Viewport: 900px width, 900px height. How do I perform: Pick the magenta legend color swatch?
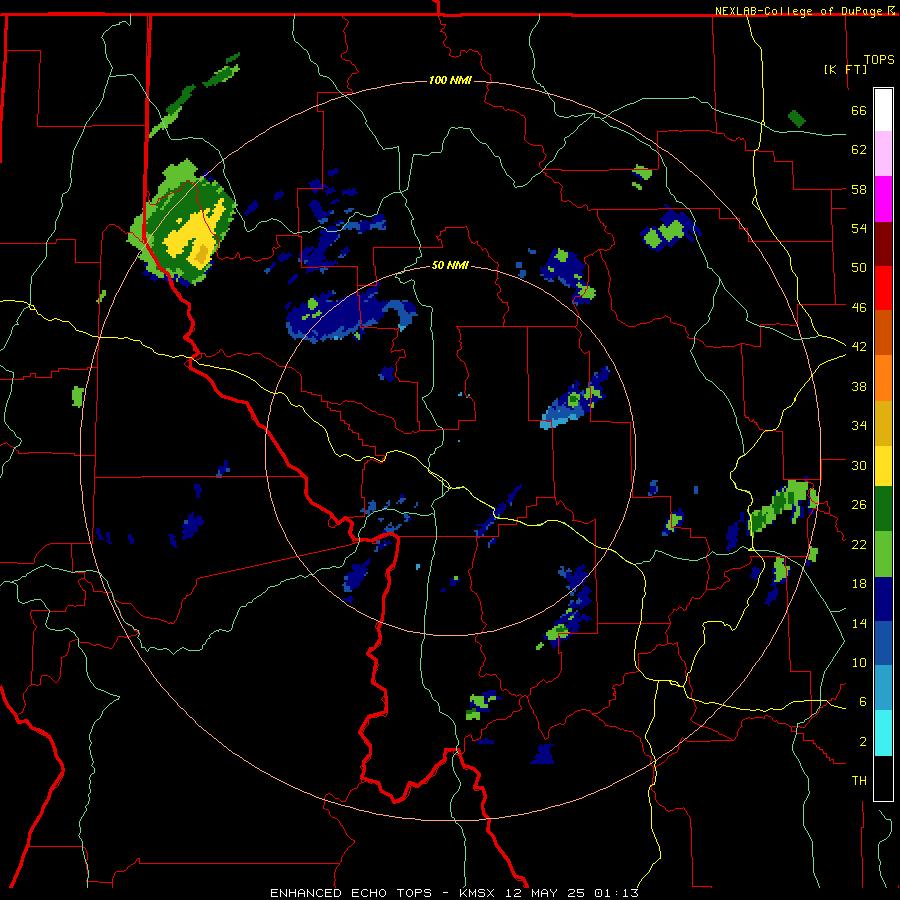(883, 199)
